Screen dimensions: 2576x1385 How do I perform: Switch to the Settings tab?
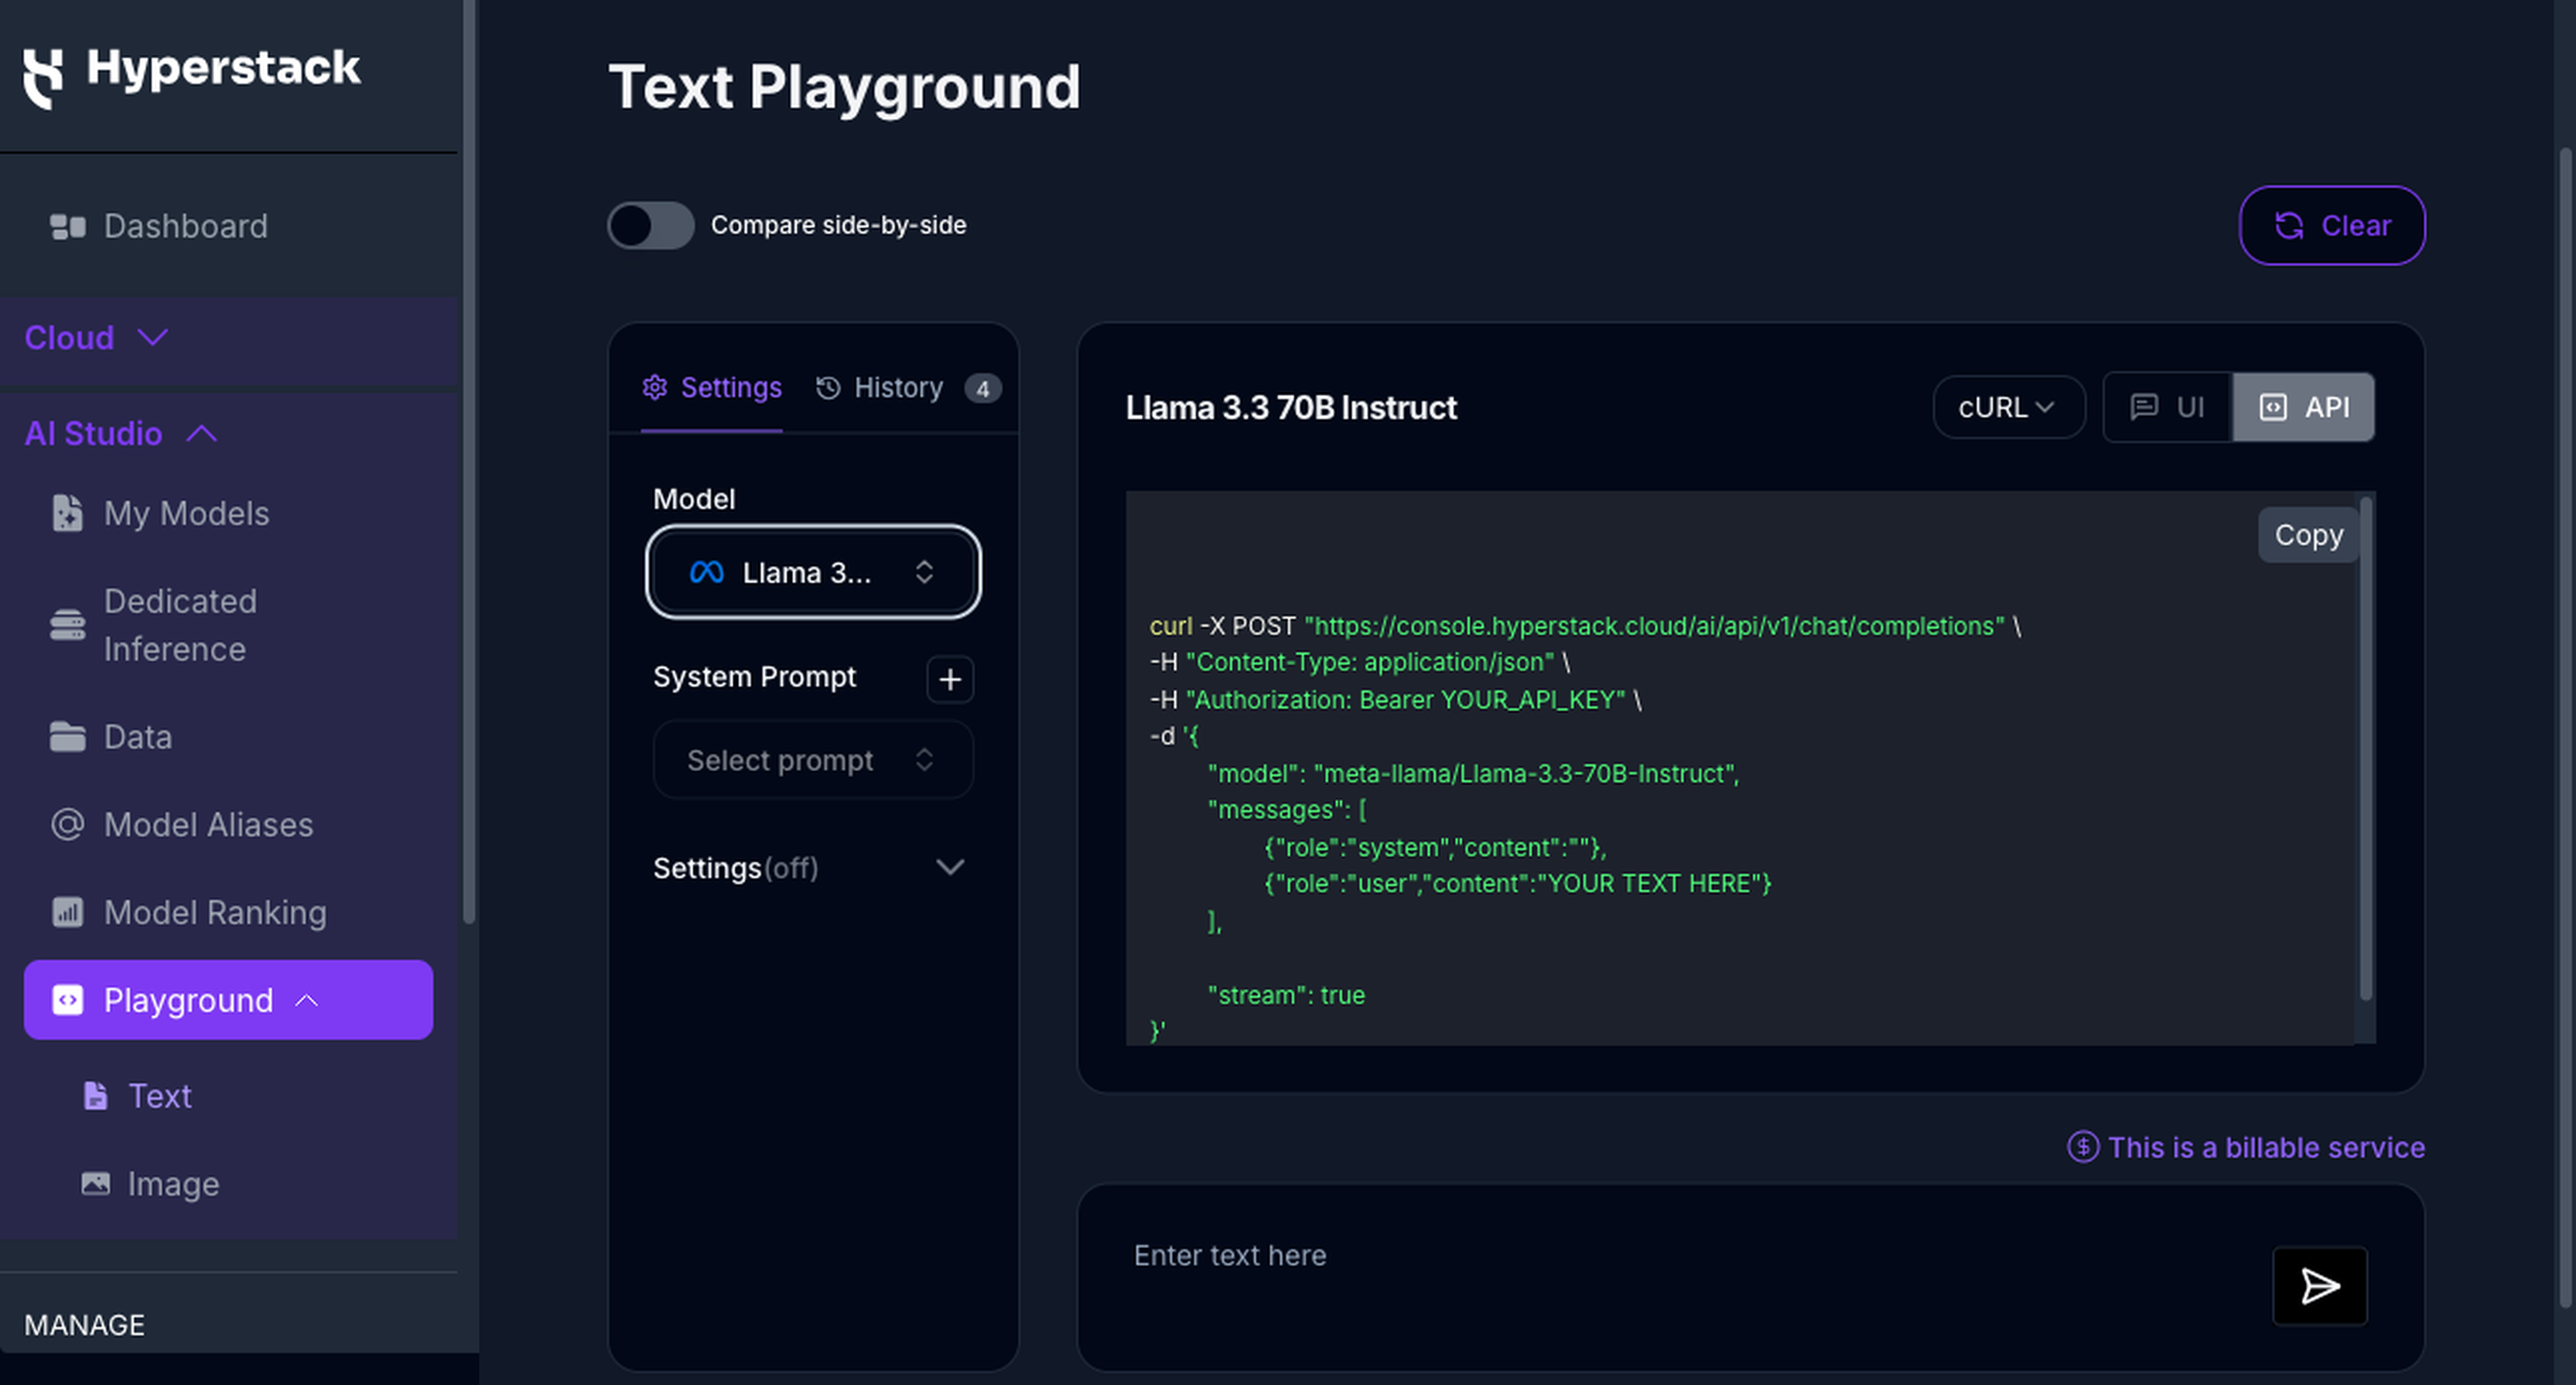click(x=712, y=387)
